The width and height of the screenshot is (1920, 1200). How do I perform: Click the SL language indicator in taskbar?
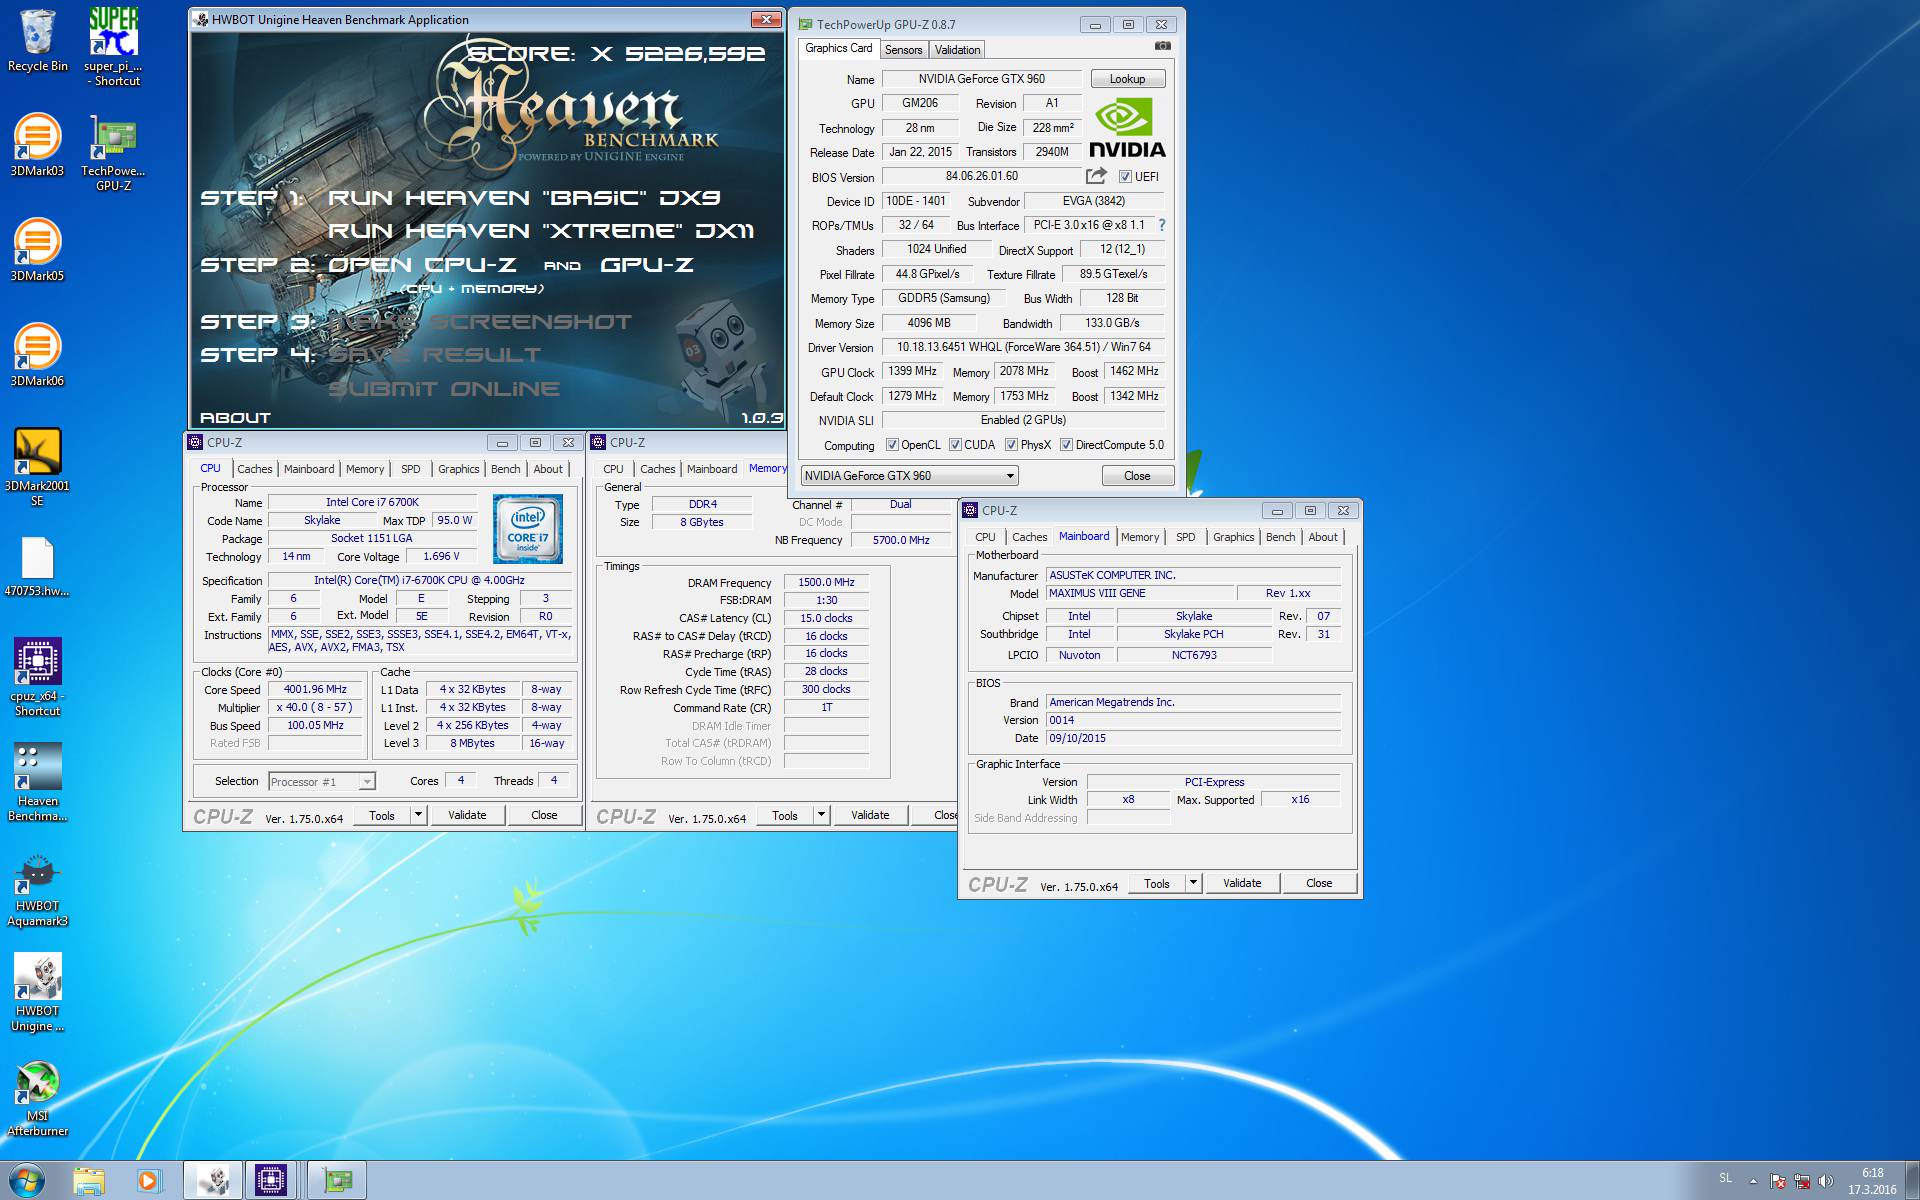1725,1179
